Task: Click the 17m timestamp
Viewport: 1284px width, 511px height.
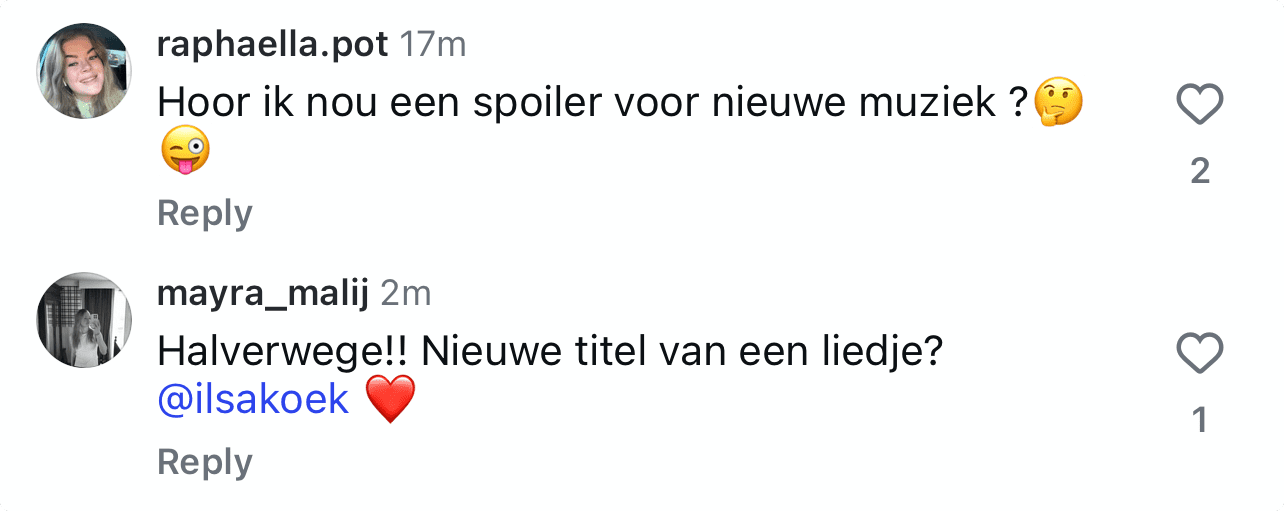Action: (x=432, y=45)
